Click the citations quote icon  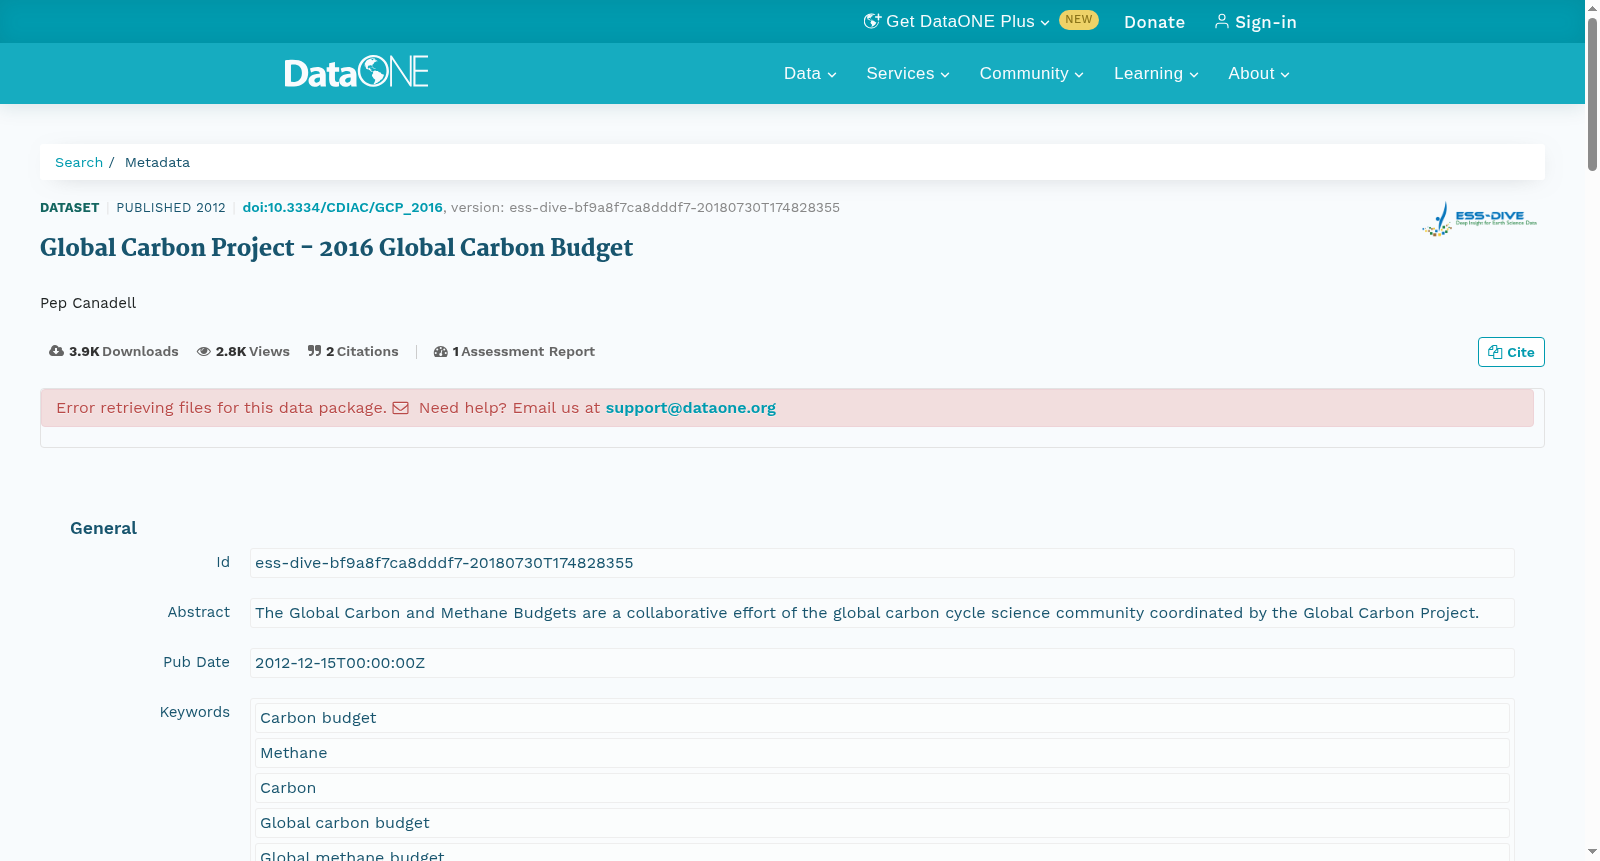pos(314,351)
